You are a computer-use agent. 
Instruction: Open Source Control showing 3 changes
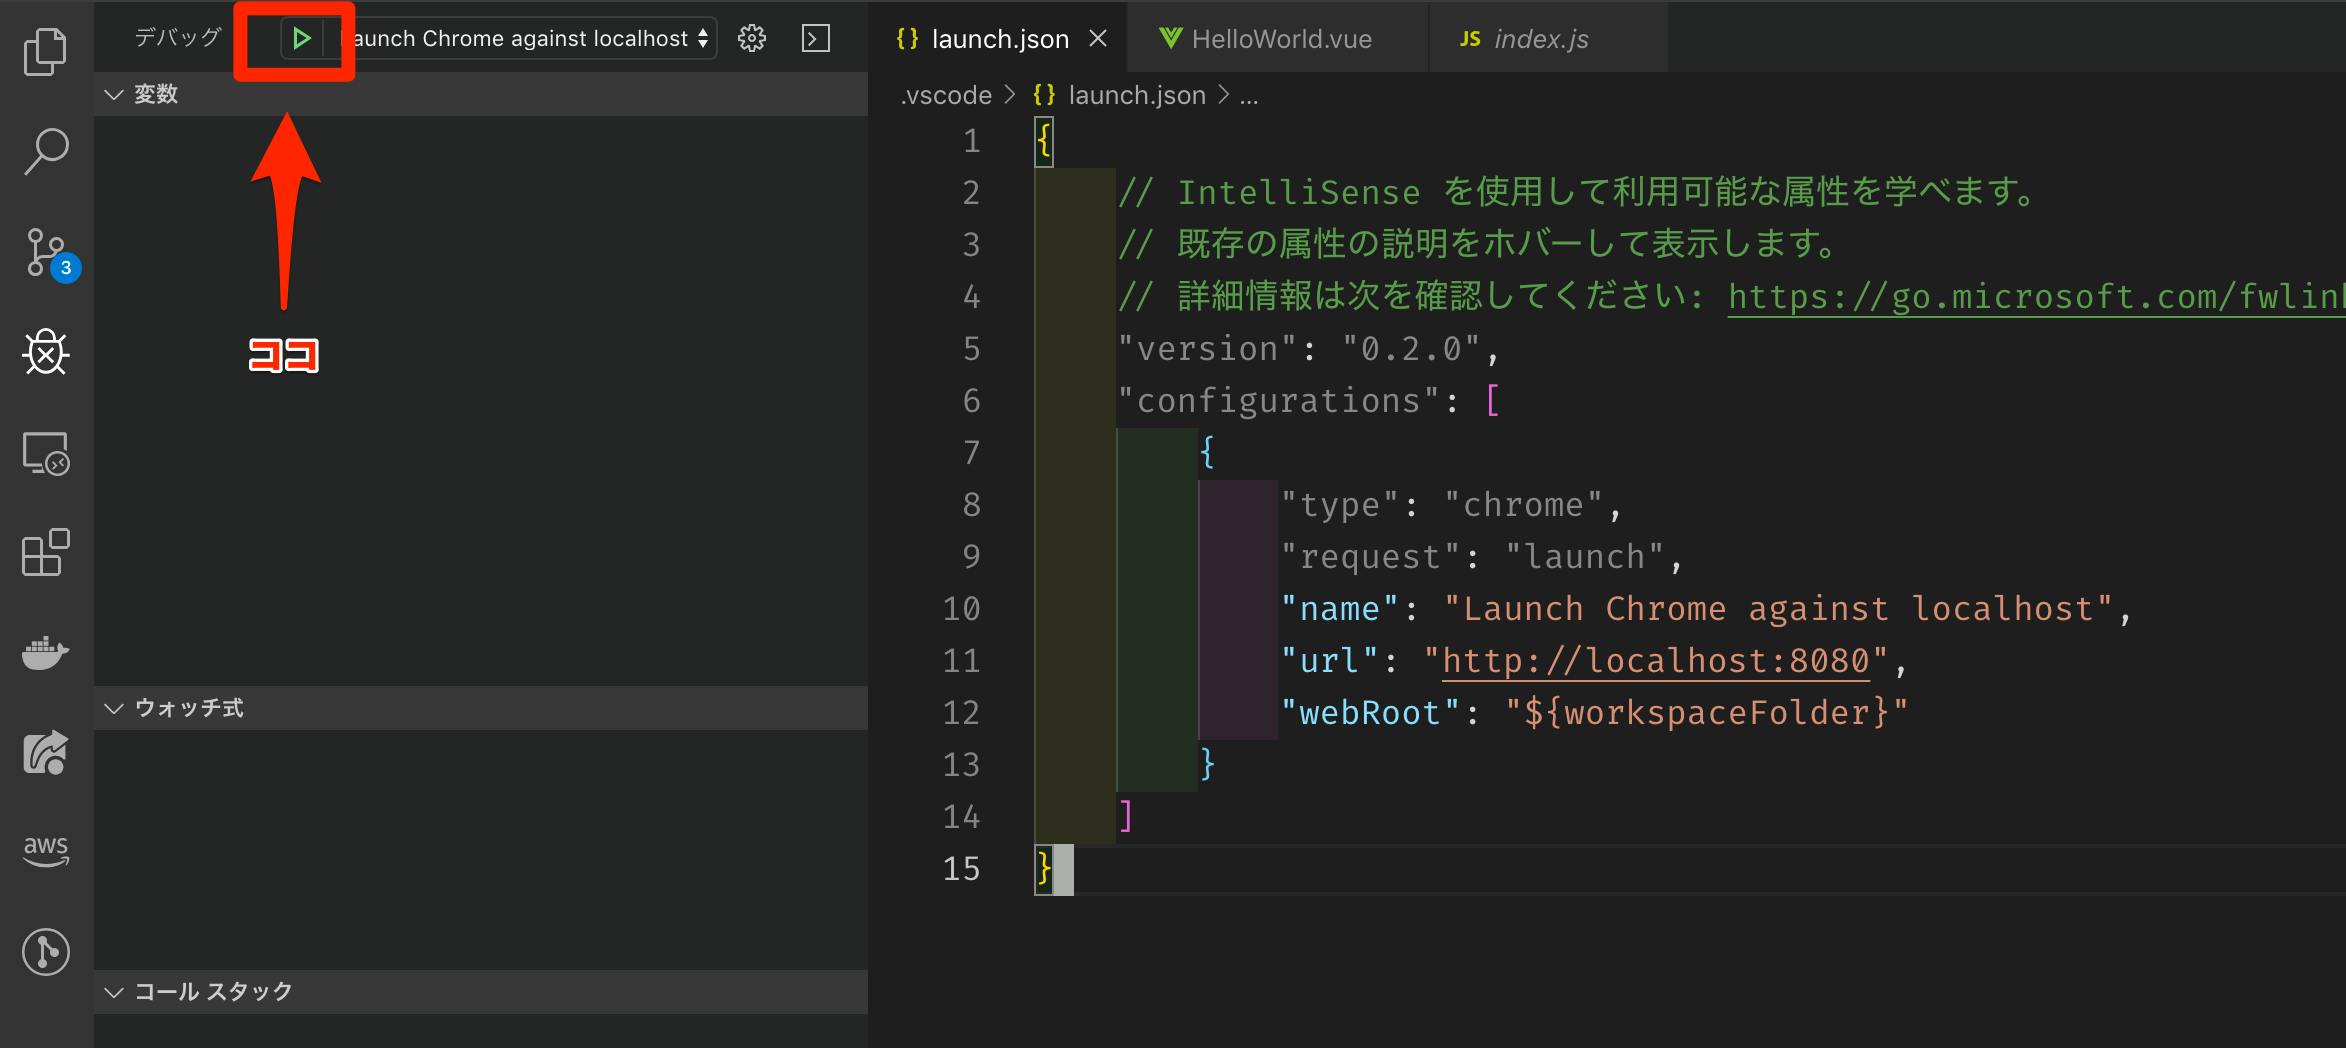tap(46, 252)
